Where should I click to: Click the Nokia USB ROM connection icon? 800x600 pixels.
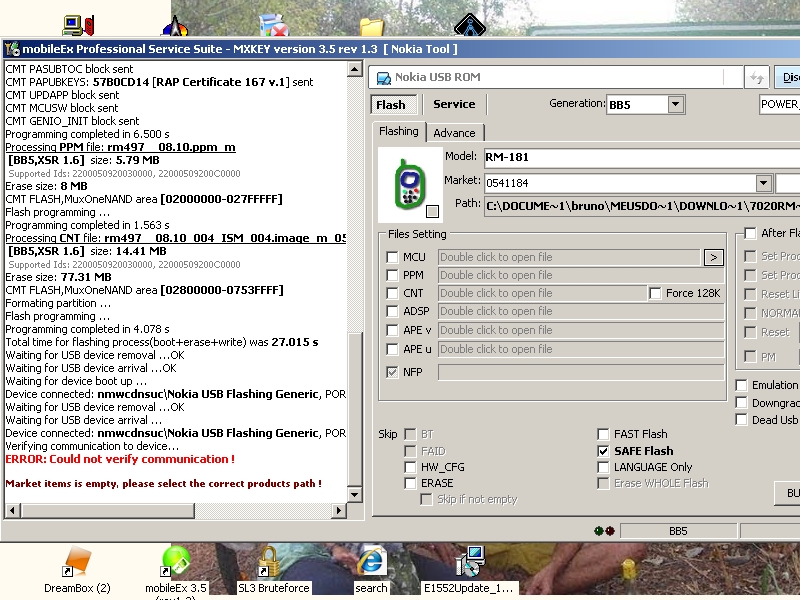pyautogui.click(x=383, y=78)
